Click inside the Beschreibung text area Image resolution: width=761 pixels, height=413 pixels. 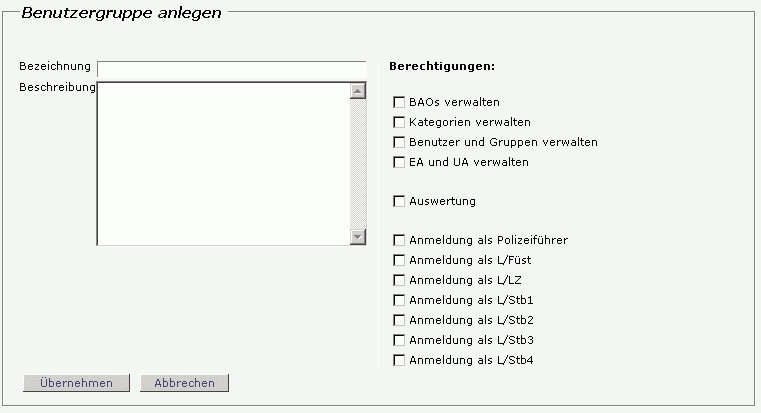tap(223, 162)
